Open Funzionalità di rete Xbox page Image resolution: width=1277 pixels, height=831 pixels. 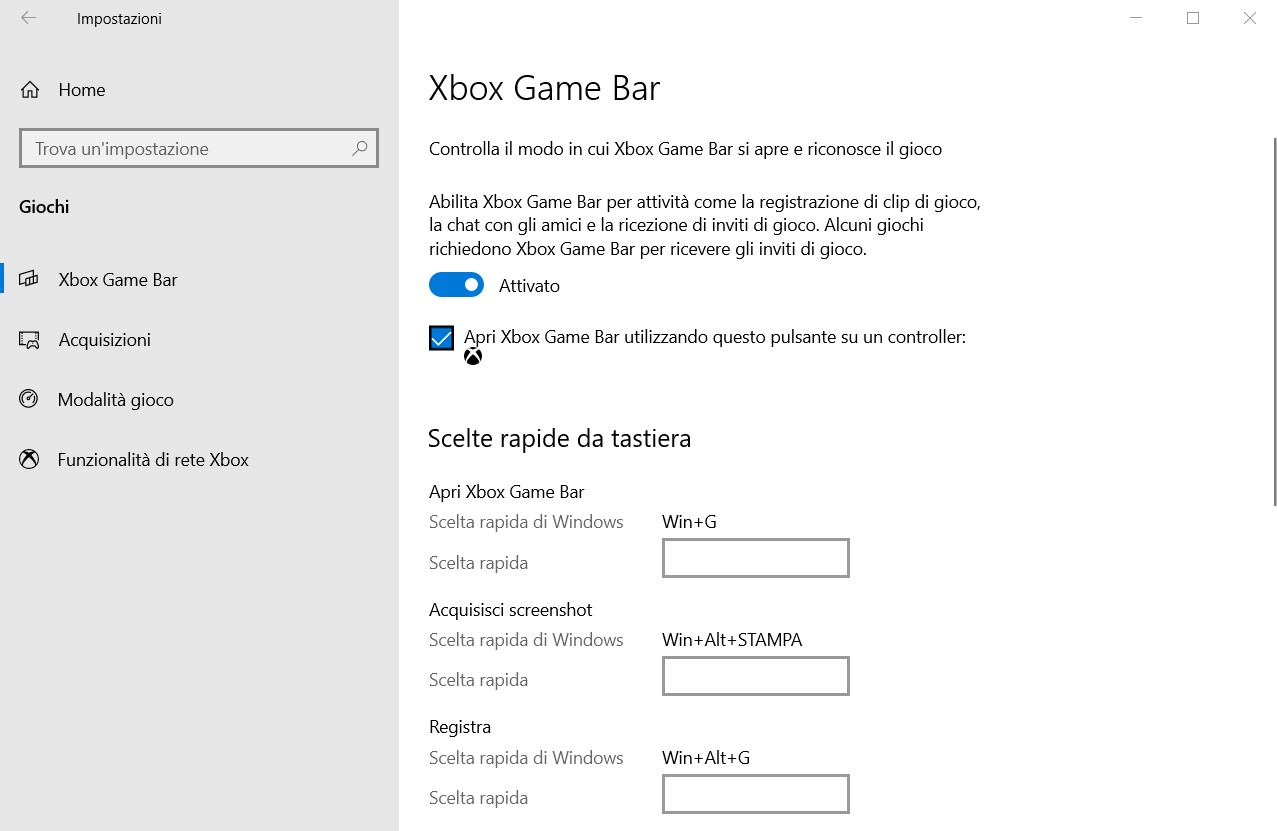coord(199,460)
